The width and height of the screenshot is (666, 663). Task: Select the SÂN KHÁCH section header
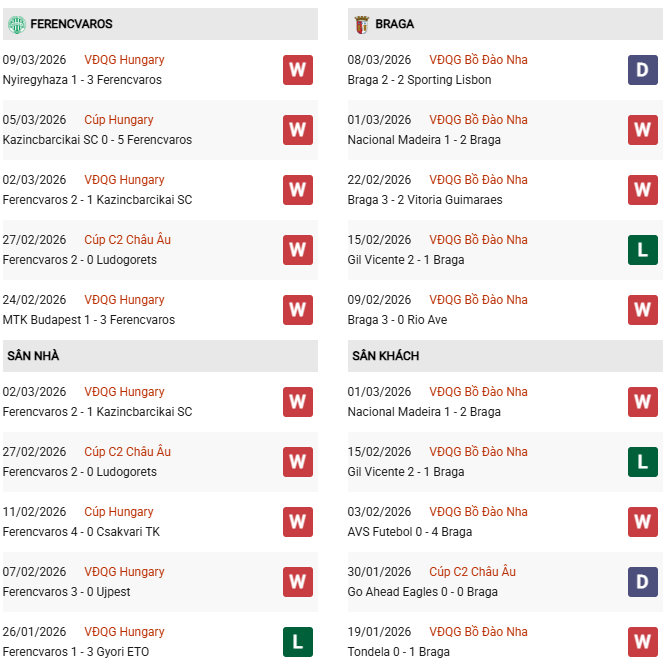pyautogui.click(x=385, y=356)
